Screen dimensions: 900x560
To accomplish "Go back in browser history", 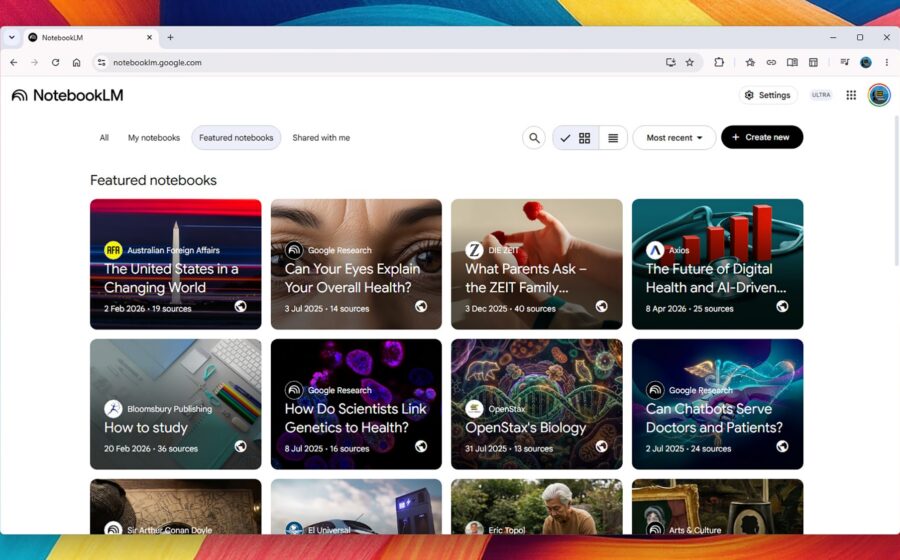I will pos(14,63).
